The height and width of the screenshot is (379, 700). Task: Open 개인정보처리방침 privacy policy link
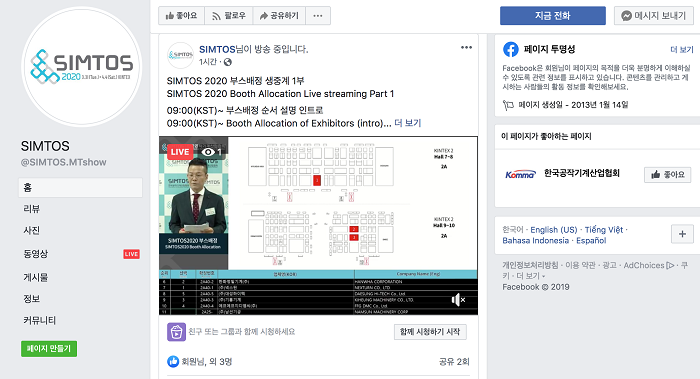tap(530, 265)
